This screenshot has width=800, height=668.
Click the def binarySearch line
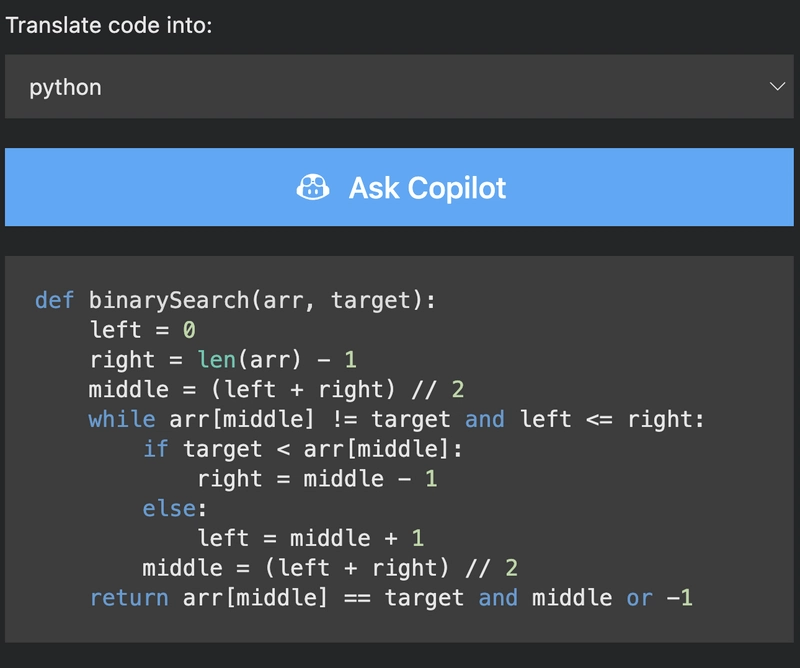tap(235, 300)
